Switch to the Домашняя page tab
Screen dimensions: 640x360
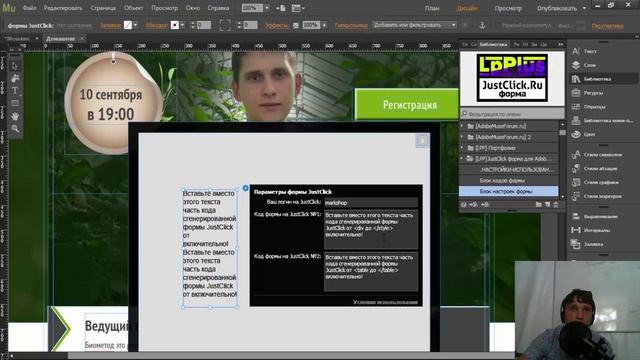tap(60, 39)
